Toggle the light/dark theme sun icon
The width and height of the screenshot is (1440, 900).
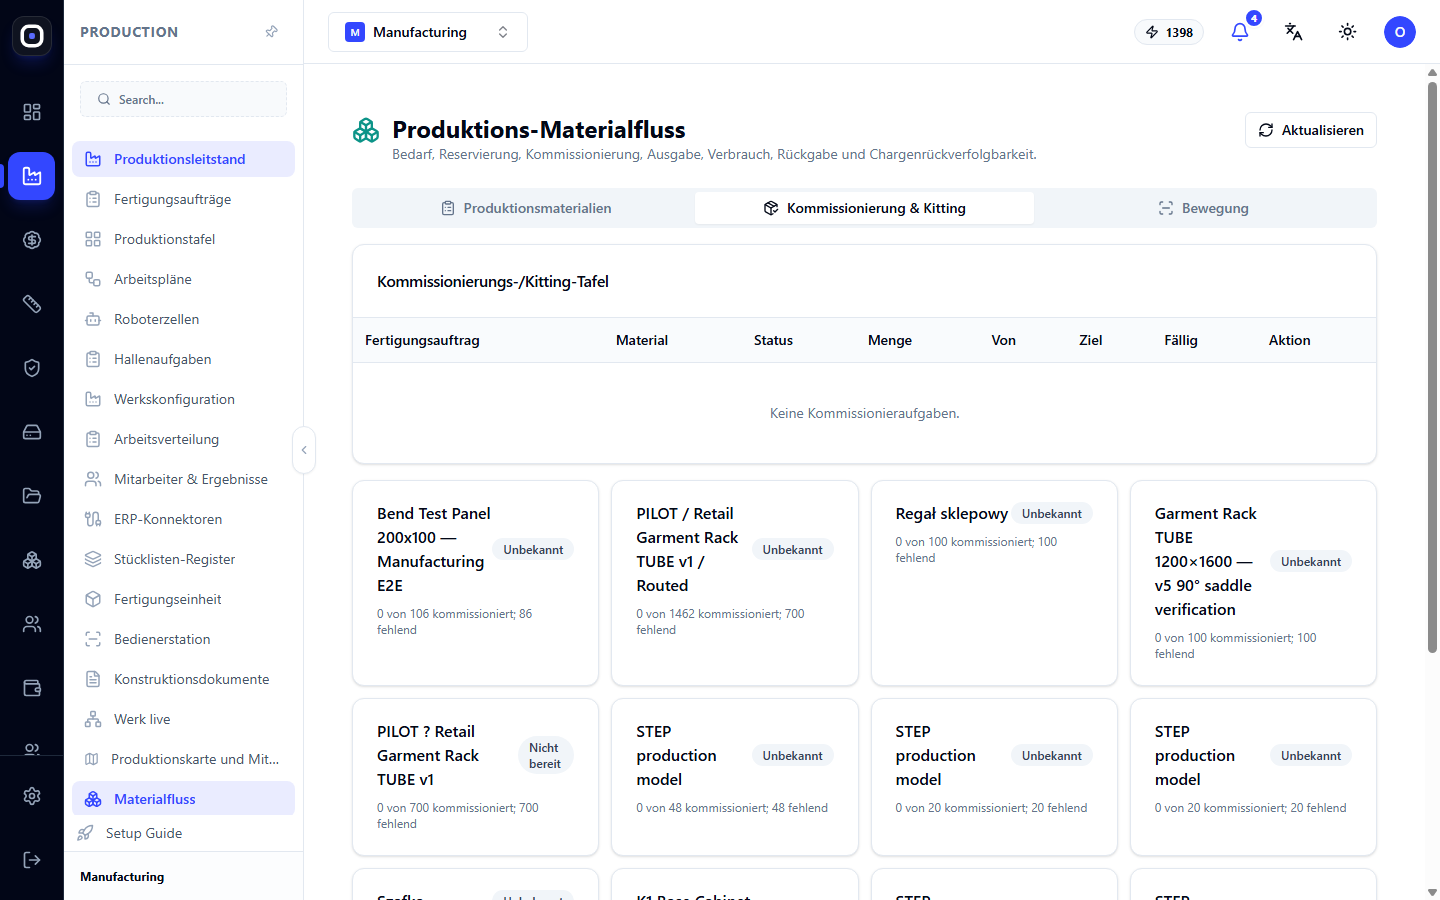point(1348,32)
